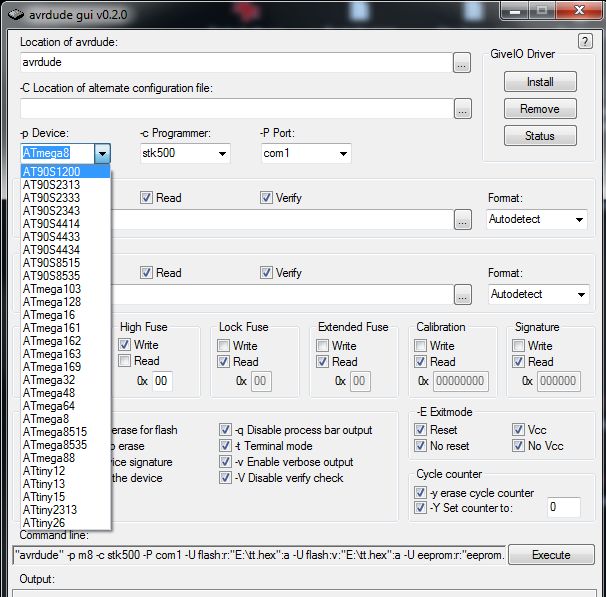
Task: Collapse the Device dropdown arrow
Action: tap(102, 153)
